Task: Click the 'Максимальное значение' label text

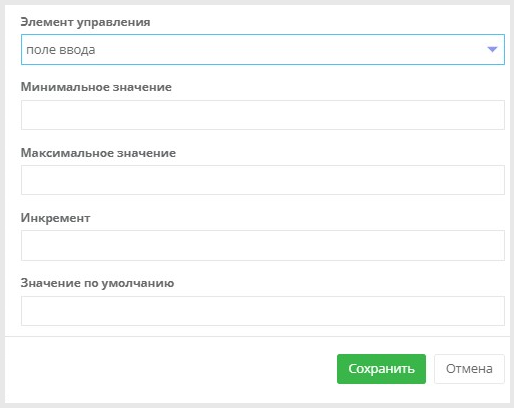Action: (x=98, y=153)
